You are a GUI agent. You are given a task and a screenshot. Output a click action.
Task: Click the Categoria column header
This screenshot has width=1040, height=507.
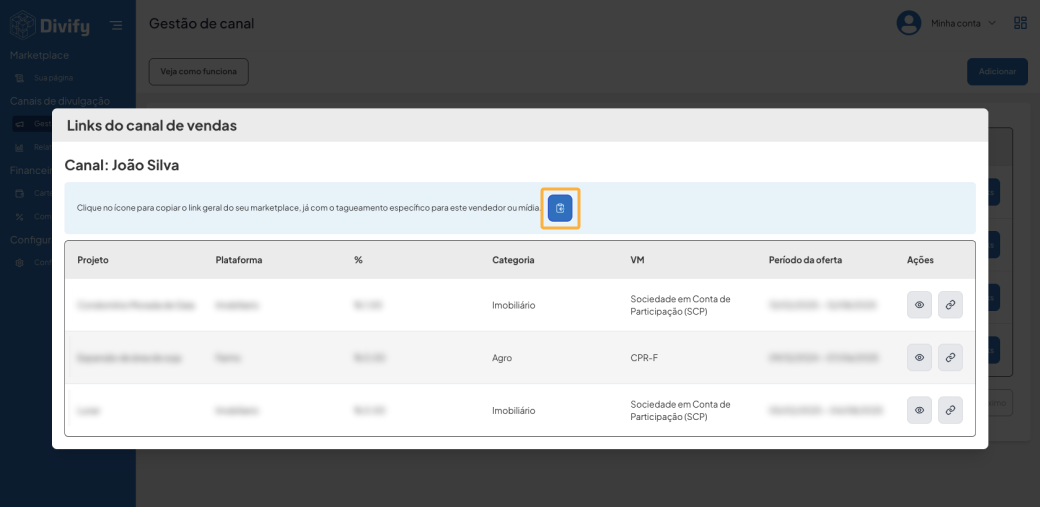pyautogui.click(x=513, y=260)
